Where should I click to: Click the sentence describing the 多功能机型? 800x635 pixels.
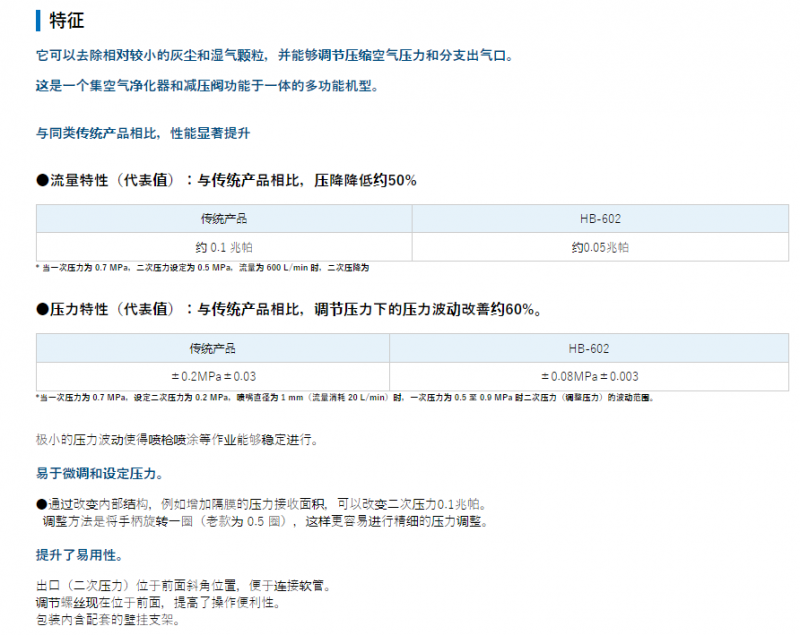206,85
